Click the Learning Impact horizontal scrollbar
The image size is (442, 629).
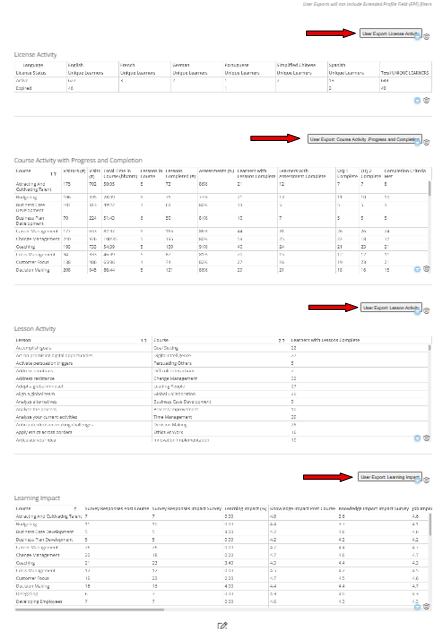click(89, 609)
